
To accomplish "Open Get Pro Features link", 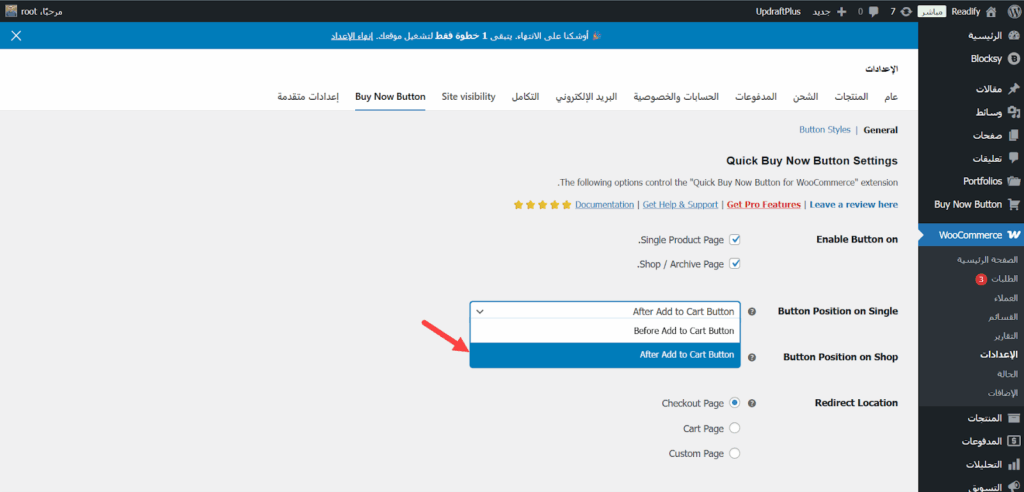I will tap(763, 205).
